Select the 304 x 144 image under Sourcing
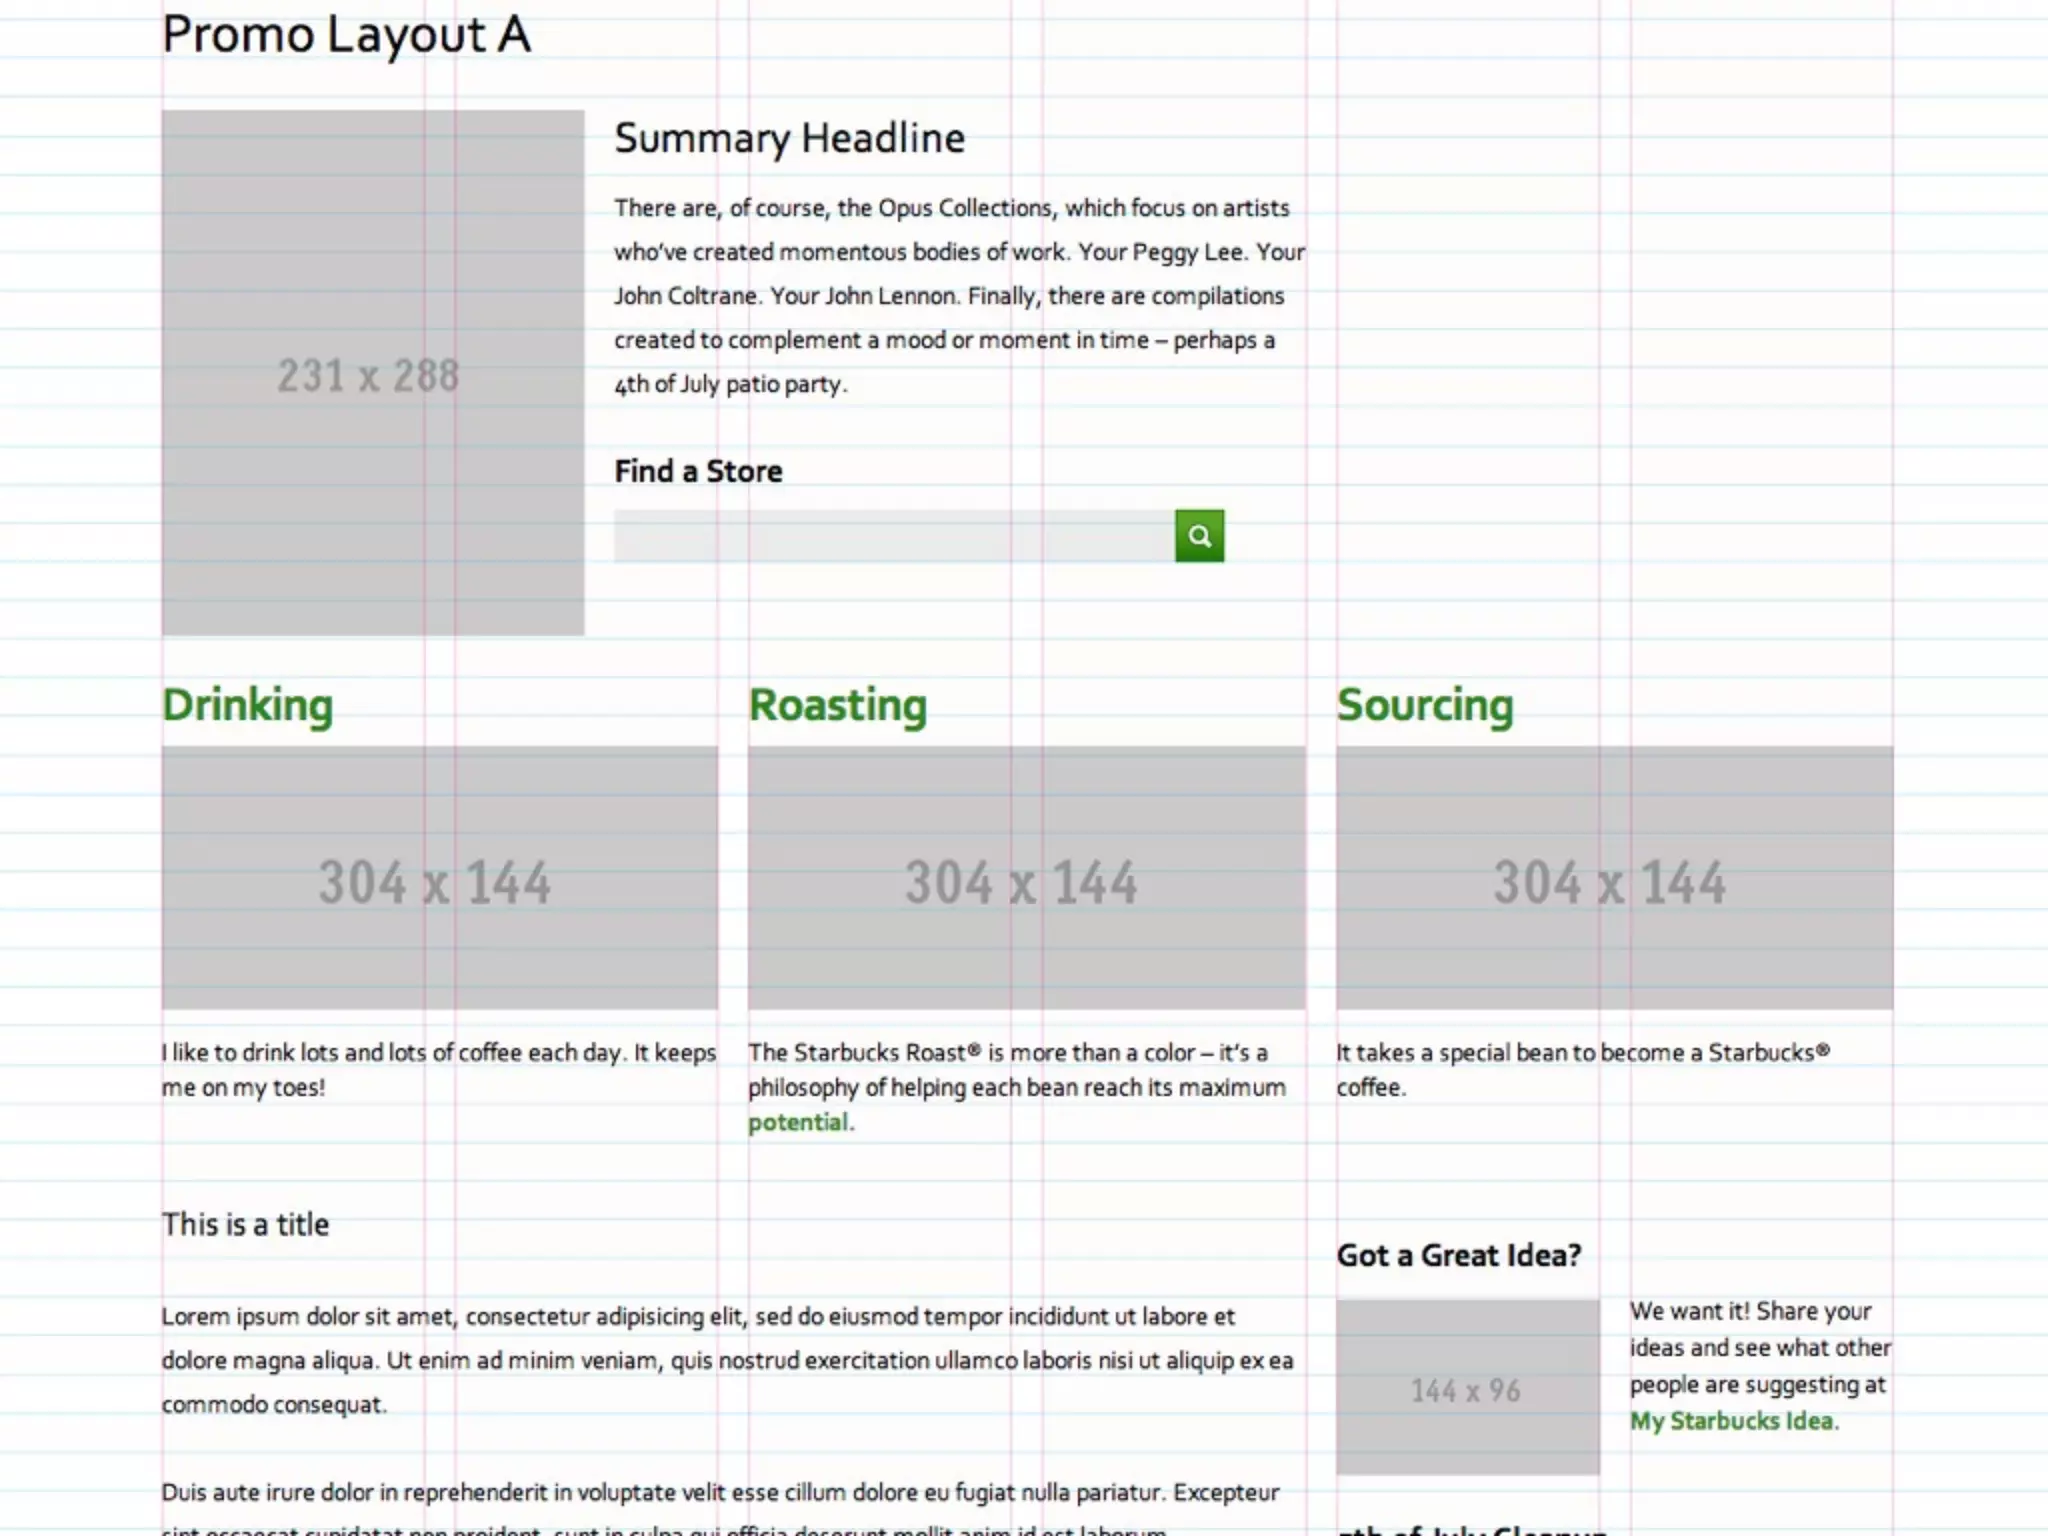 coord(1615,878)
